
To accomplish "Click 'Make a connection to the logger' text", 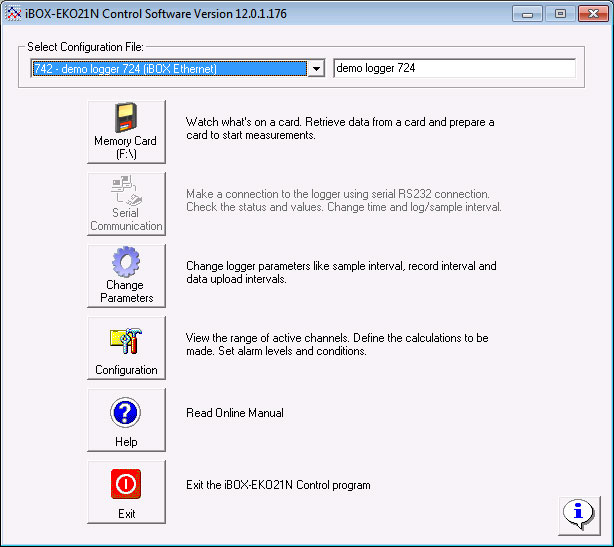I will pos(344,200).
